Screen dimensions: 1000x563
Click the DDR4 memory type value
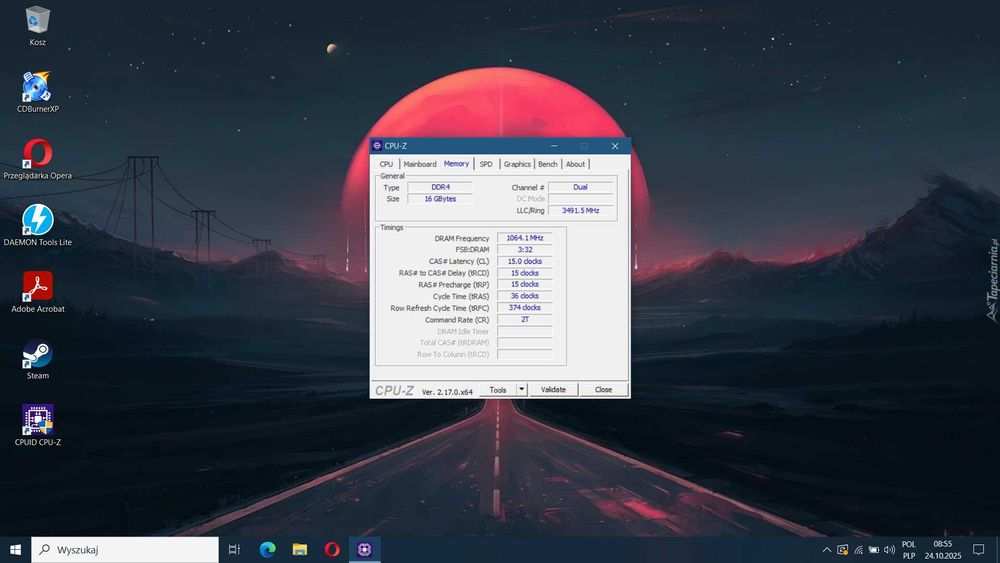440,187
